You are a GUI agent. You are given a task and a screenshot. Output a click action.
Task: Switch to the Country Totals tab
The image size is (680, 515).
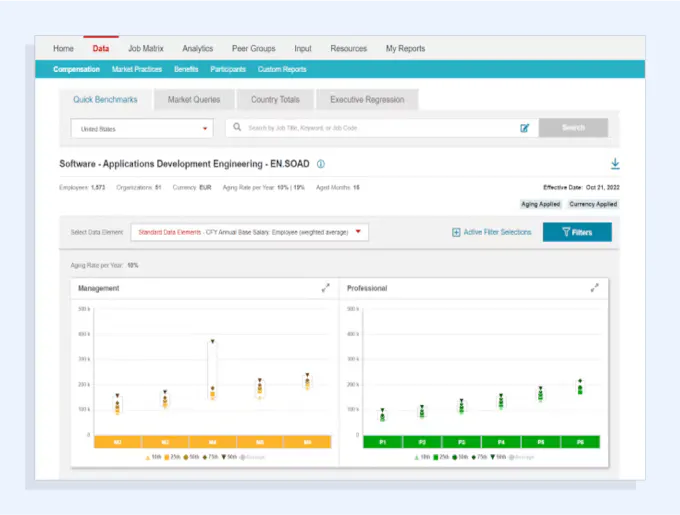pos(275,100)
